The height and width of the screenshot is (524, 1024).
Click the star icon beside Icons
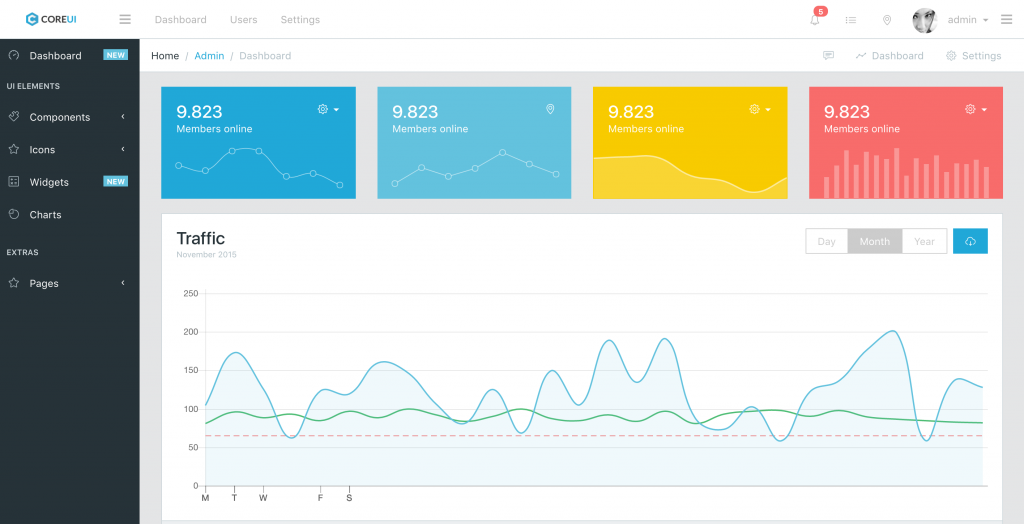pyautogui.click(x=14, y=149)
